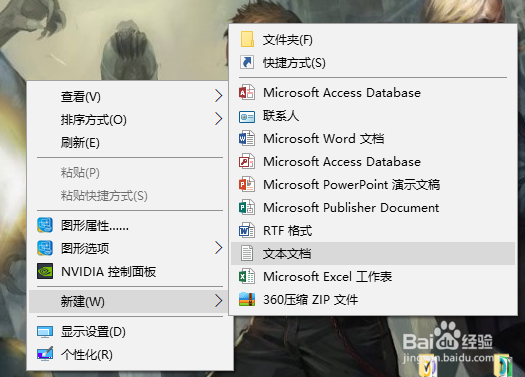Expand the 图形选项 submenu arrow
This screenshot has height=377, width=525.
(x=218, y=248)
